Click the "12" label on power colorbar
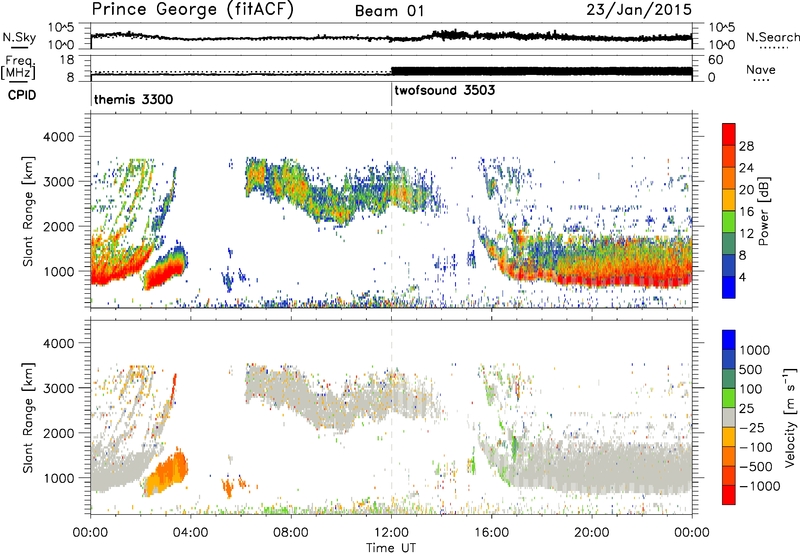The height and width of the screenshot is (554, 800). 746,234
